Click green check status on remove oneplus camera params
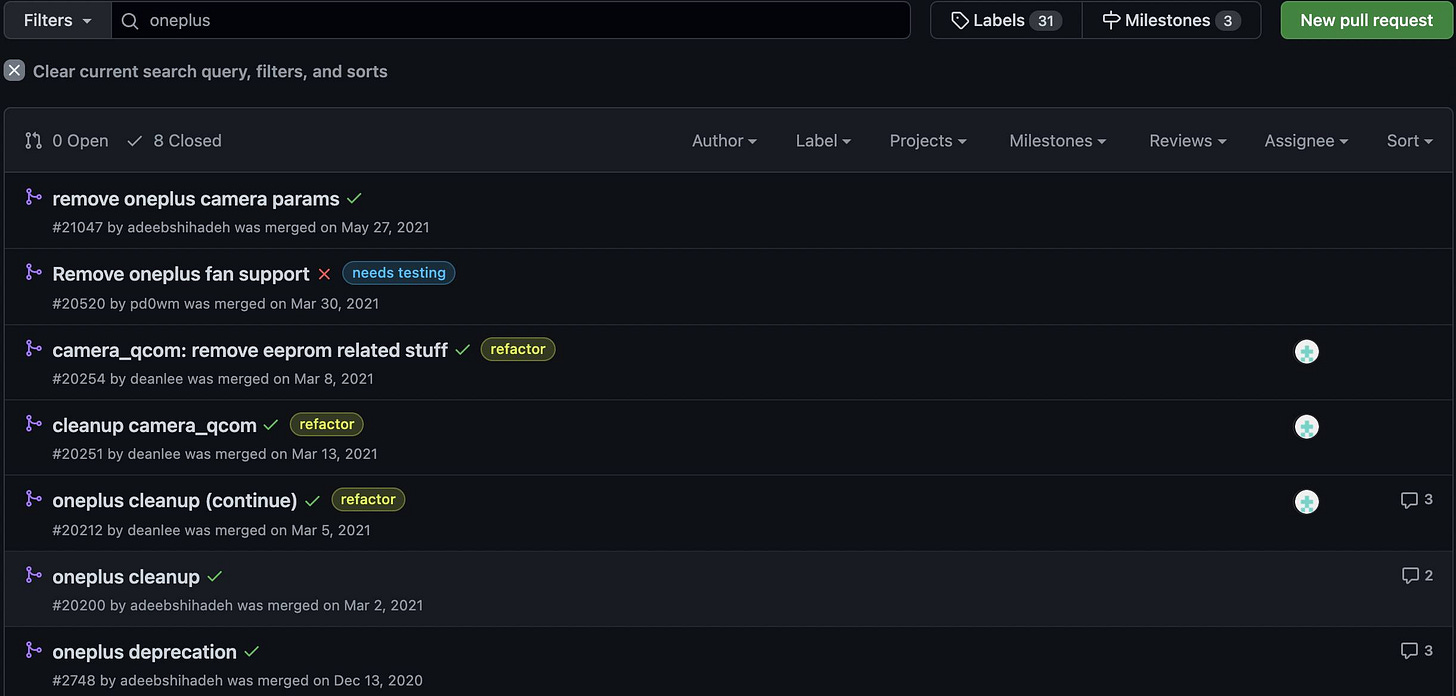The image size is (1456, 696). (354, 199)
